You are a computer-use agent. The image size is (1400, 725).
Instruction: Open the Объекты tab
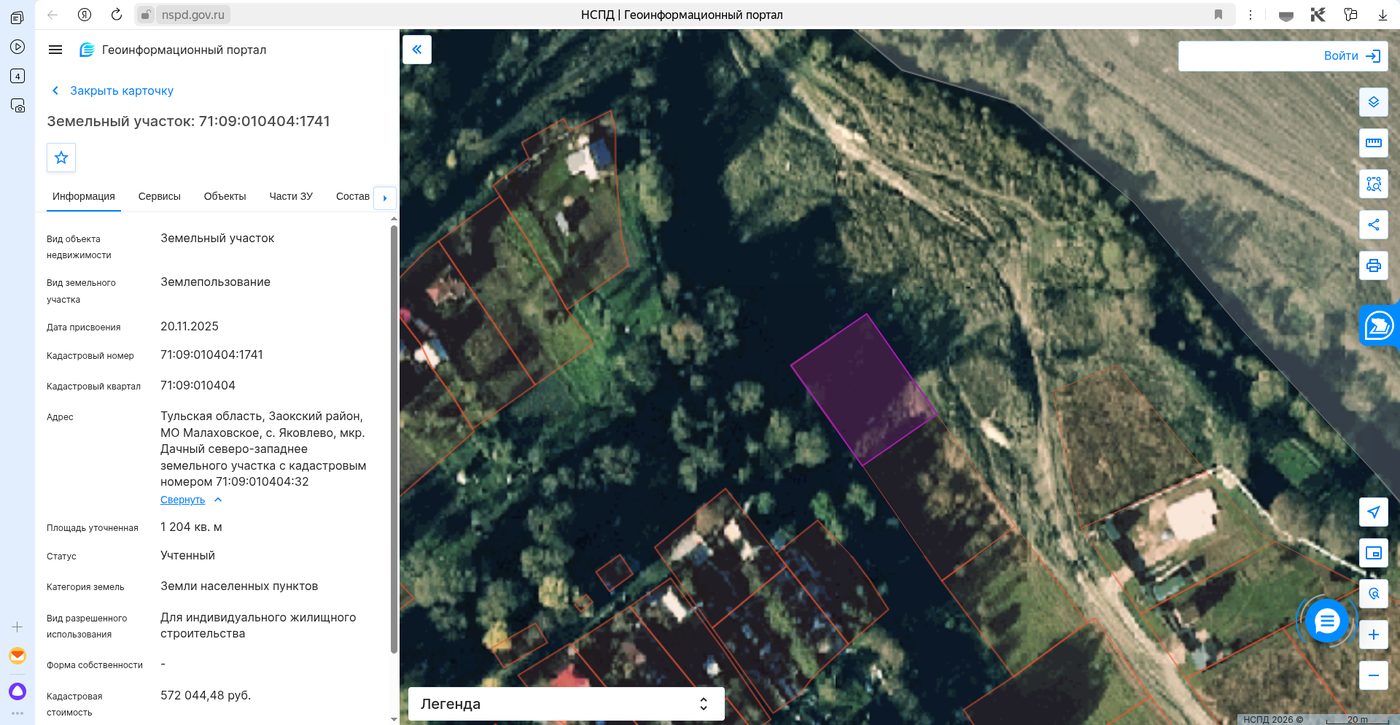[x=225, y=196]
